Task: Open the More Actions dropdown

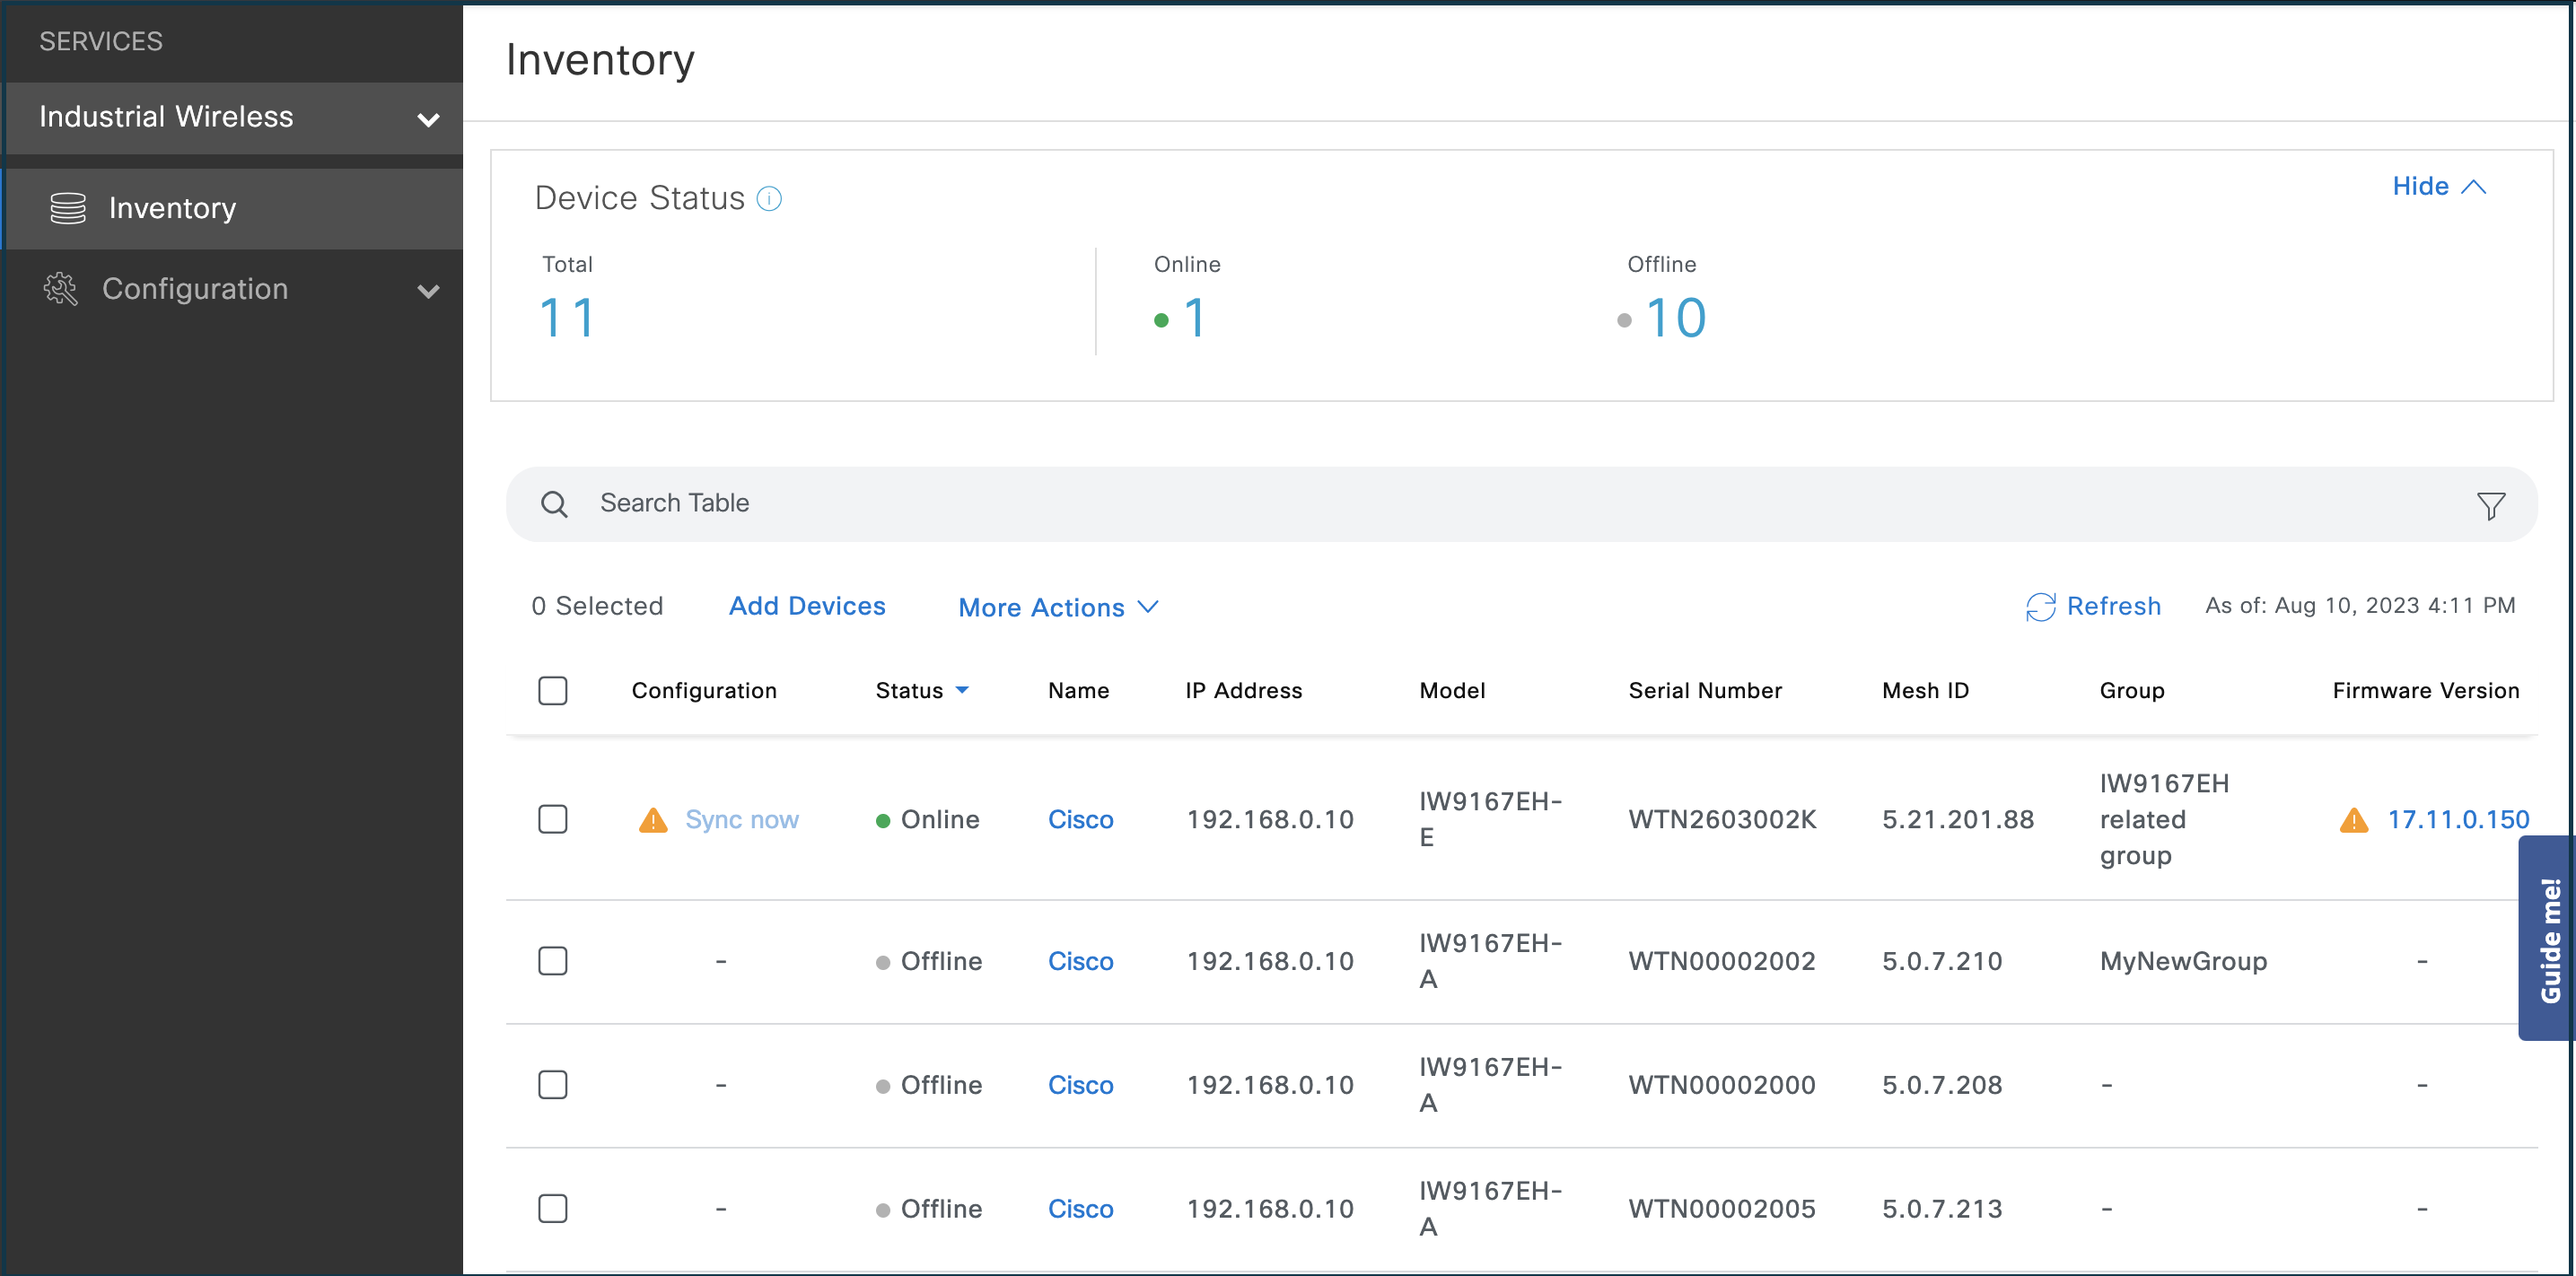Action: pyautogui.click(x=1058, y=607)
